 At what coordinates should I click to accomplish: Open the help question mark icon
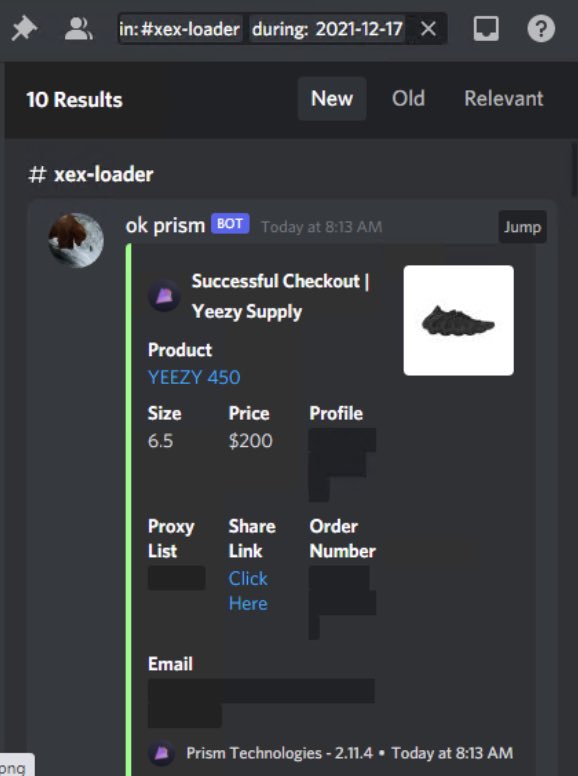click(541, 29)
